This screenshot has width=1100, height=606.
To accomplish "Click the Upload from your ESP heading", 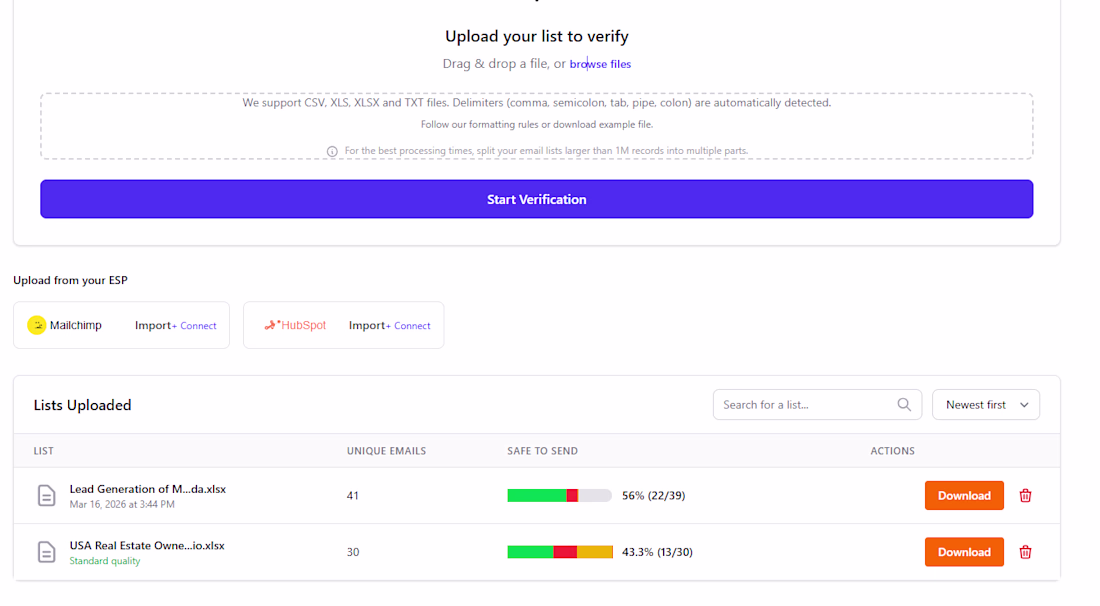I will (70, 280).
